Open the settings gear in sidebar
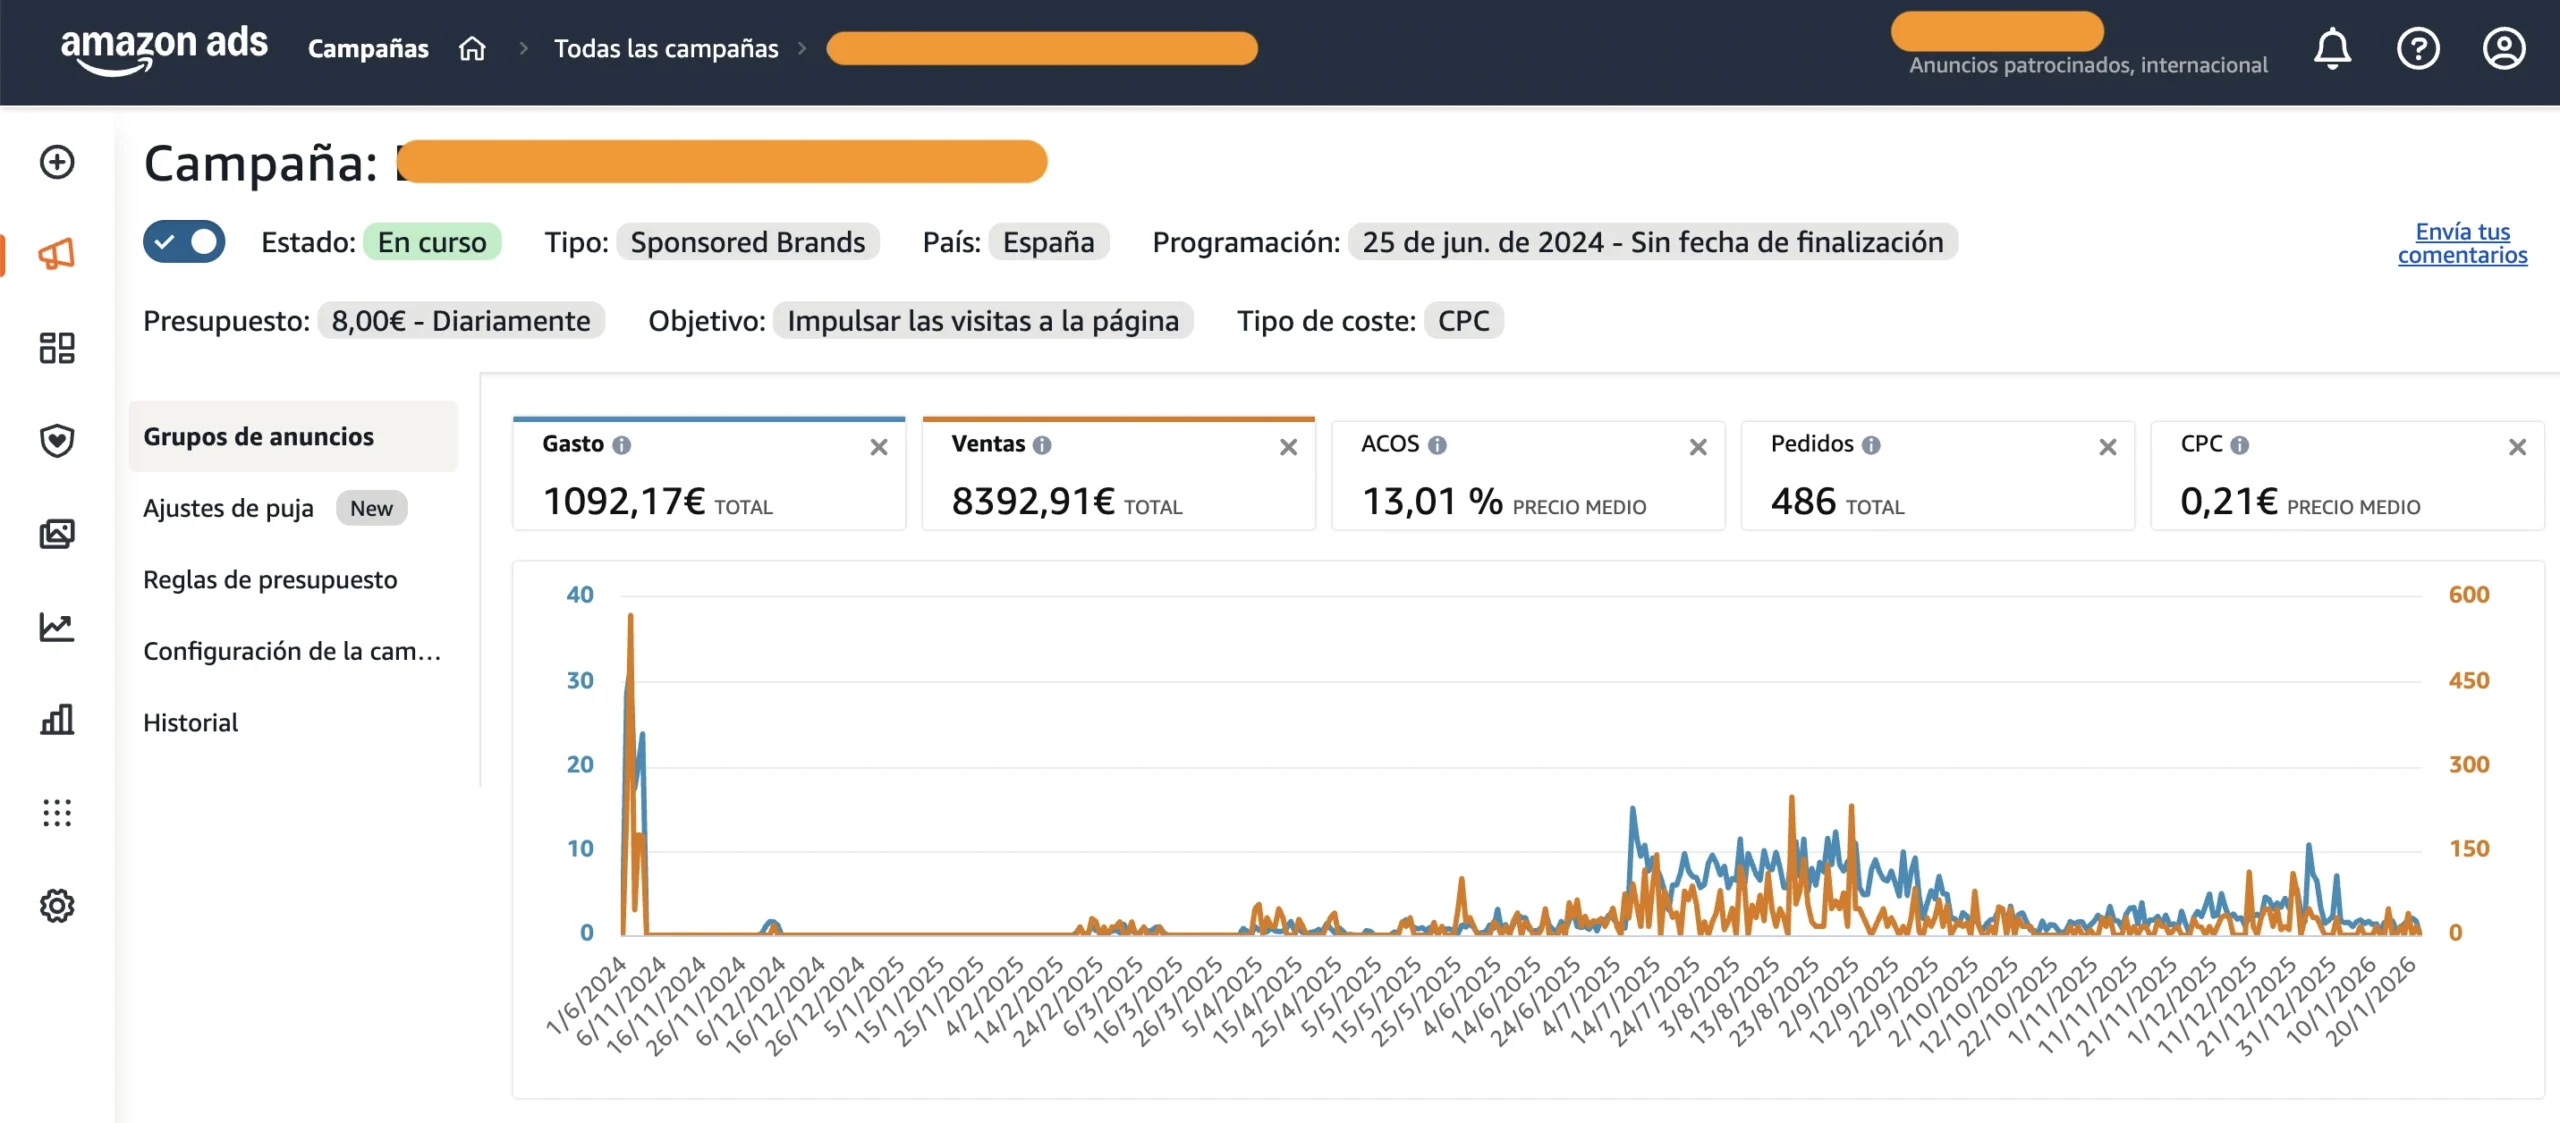 click(57, 905)
